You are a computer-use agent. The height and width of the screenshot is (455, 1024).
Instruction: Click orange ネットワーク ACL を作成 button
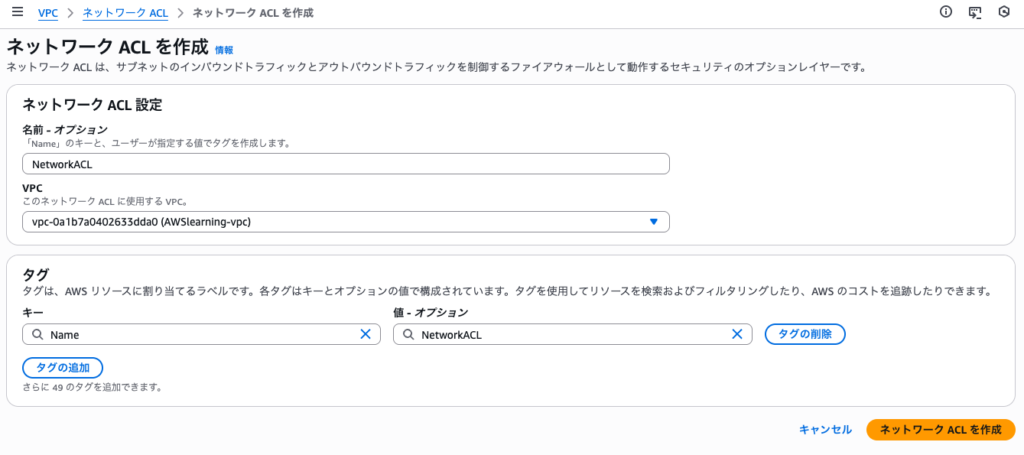coord(940,429)
